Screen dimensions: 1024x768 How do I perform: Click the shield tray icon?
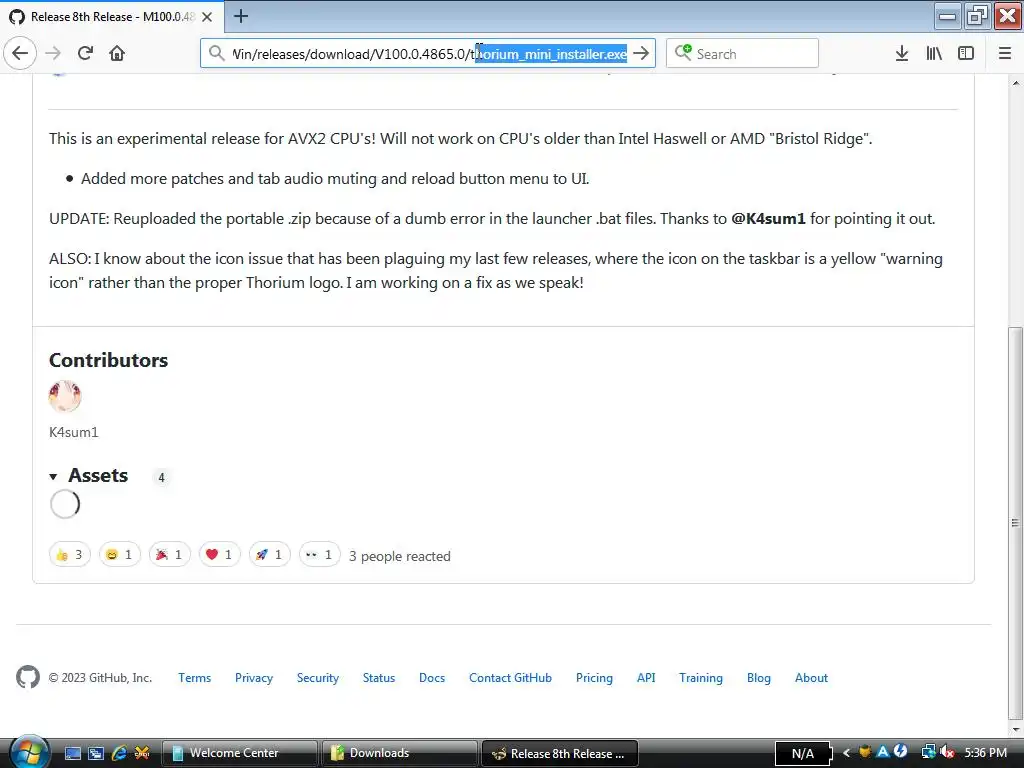865,752
